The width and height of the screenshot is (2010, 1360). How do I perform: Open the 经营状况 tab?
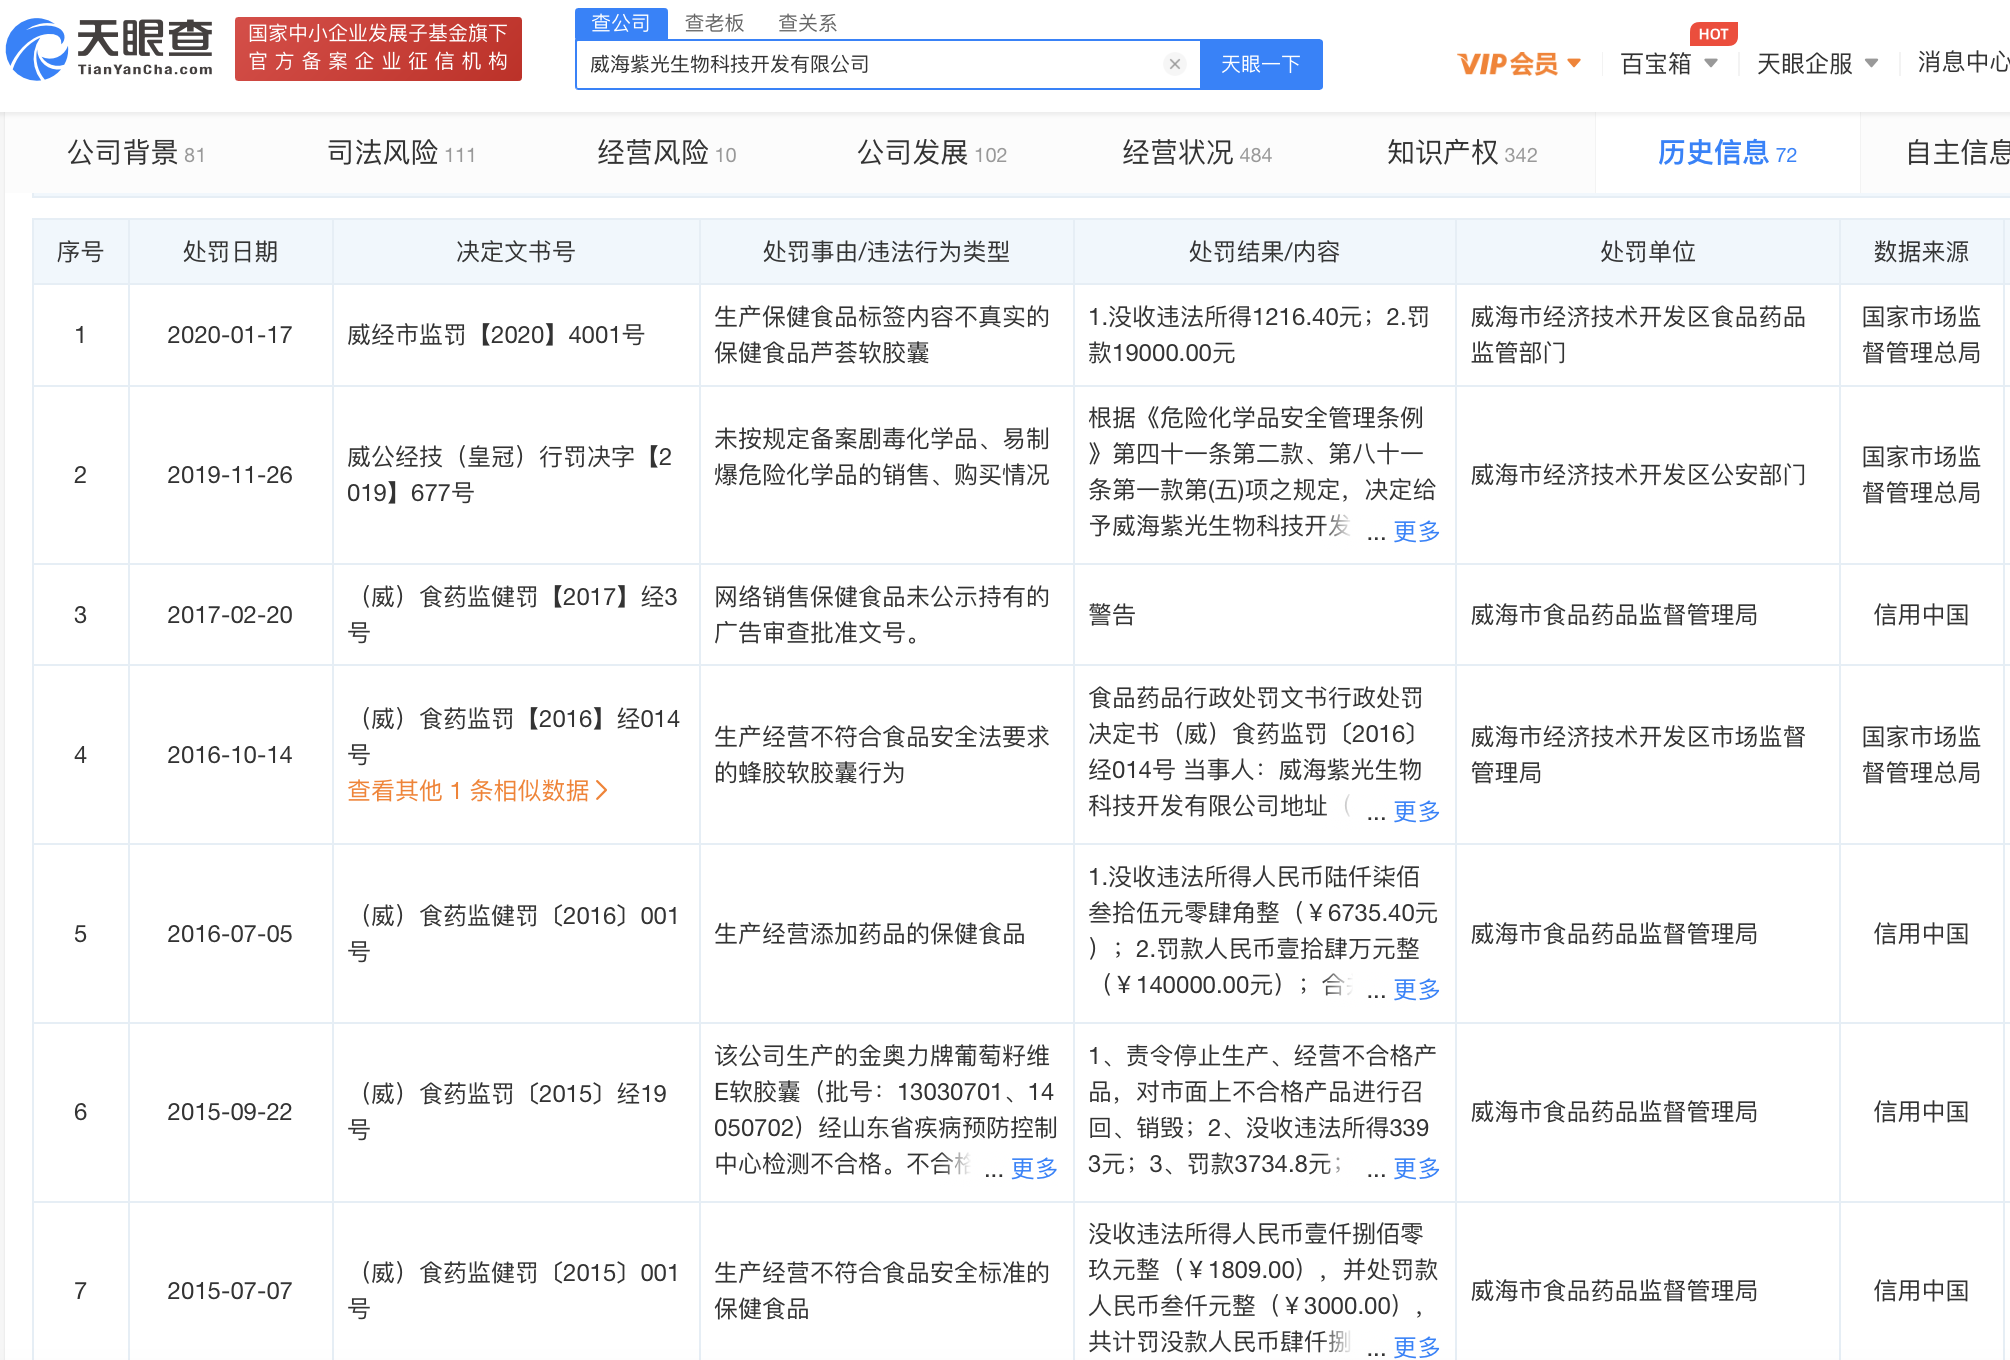point(1197,153)
